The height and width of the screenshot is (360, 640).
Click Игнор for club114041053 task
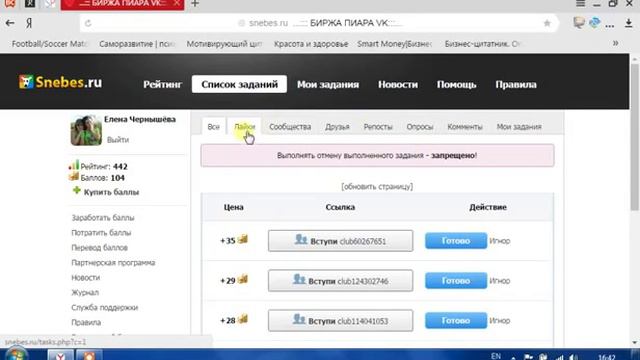click(x=500, y=321)
